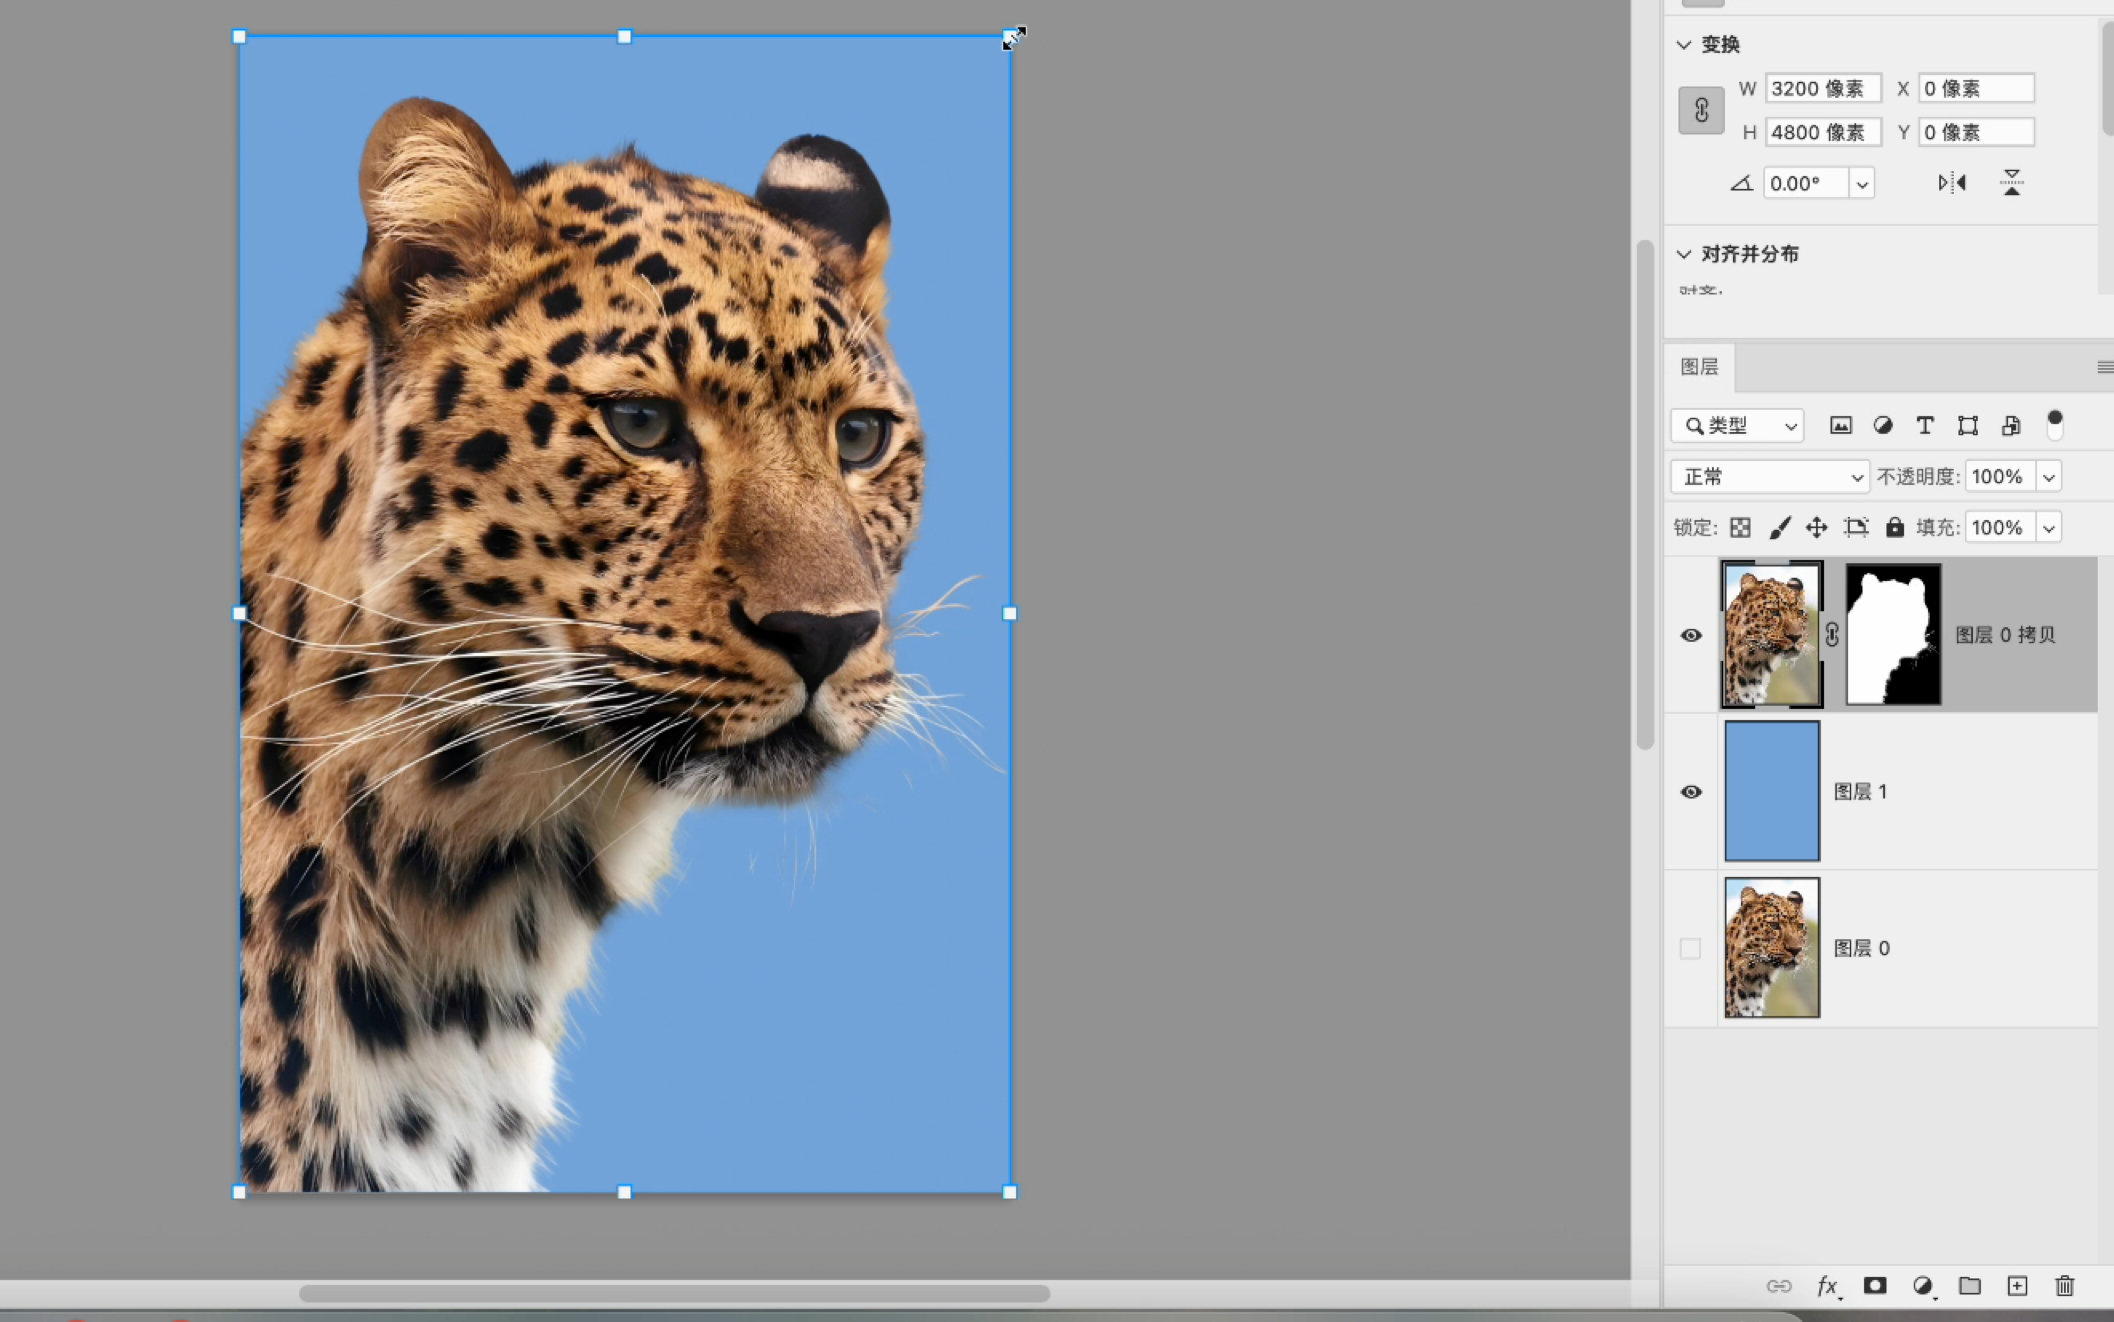Collapse the 对齐并分布 section

[1684, 254]
